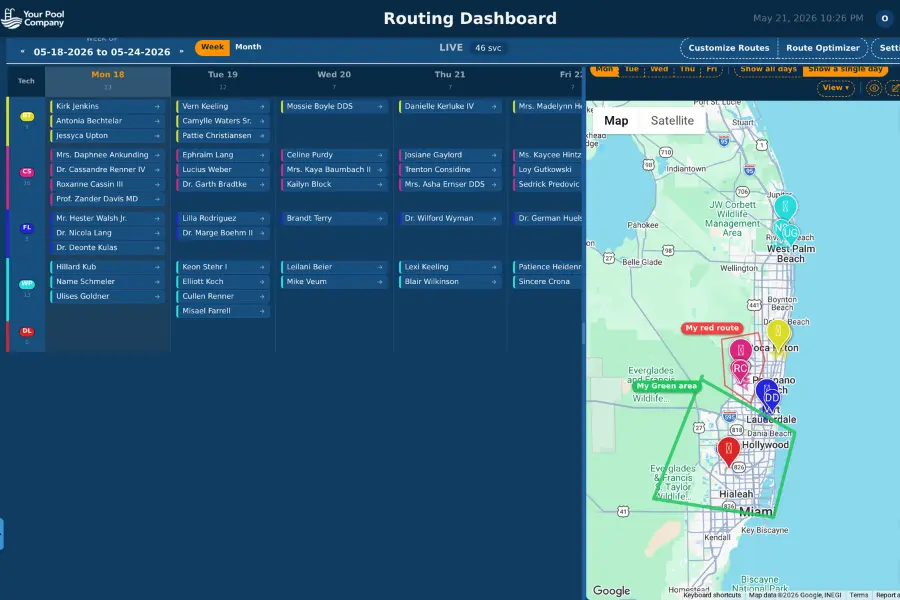The height and width of the screenshot is (600, 900).
Task: Select Thu map day filter
Action: click(x=687, y=69)
